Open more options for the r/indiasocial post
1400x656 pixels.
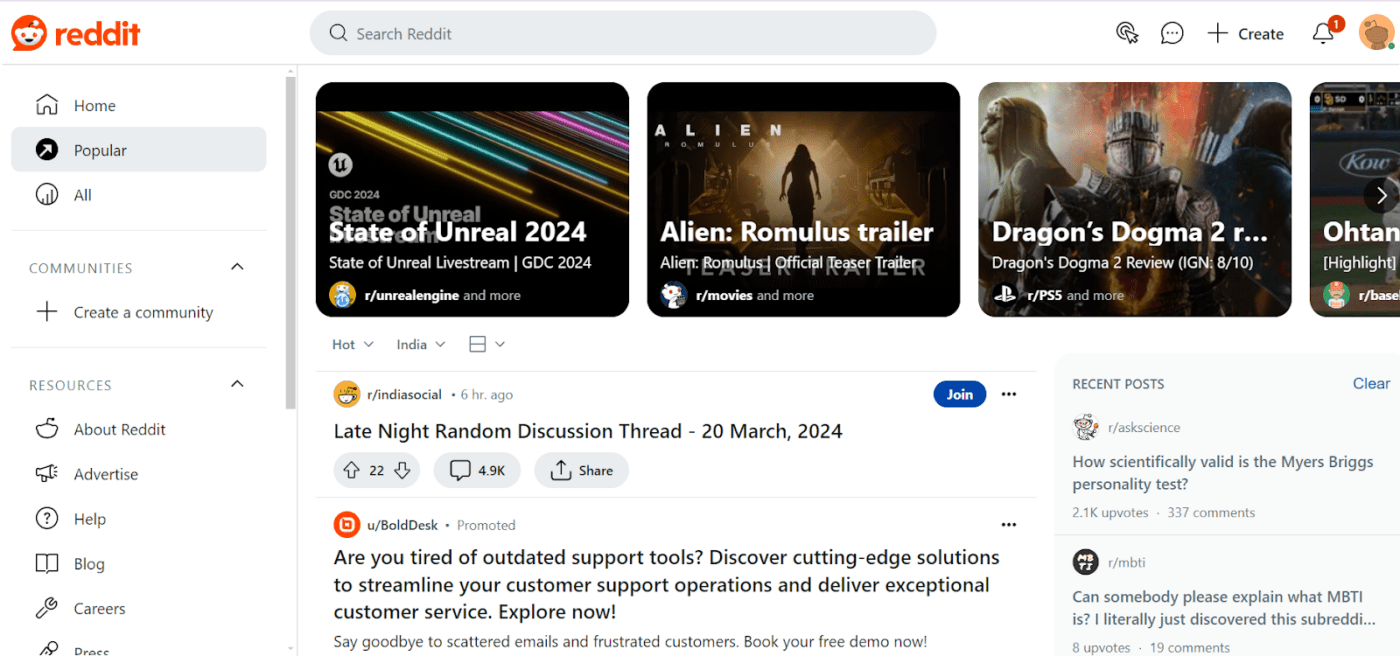[x=1009, y=394]
